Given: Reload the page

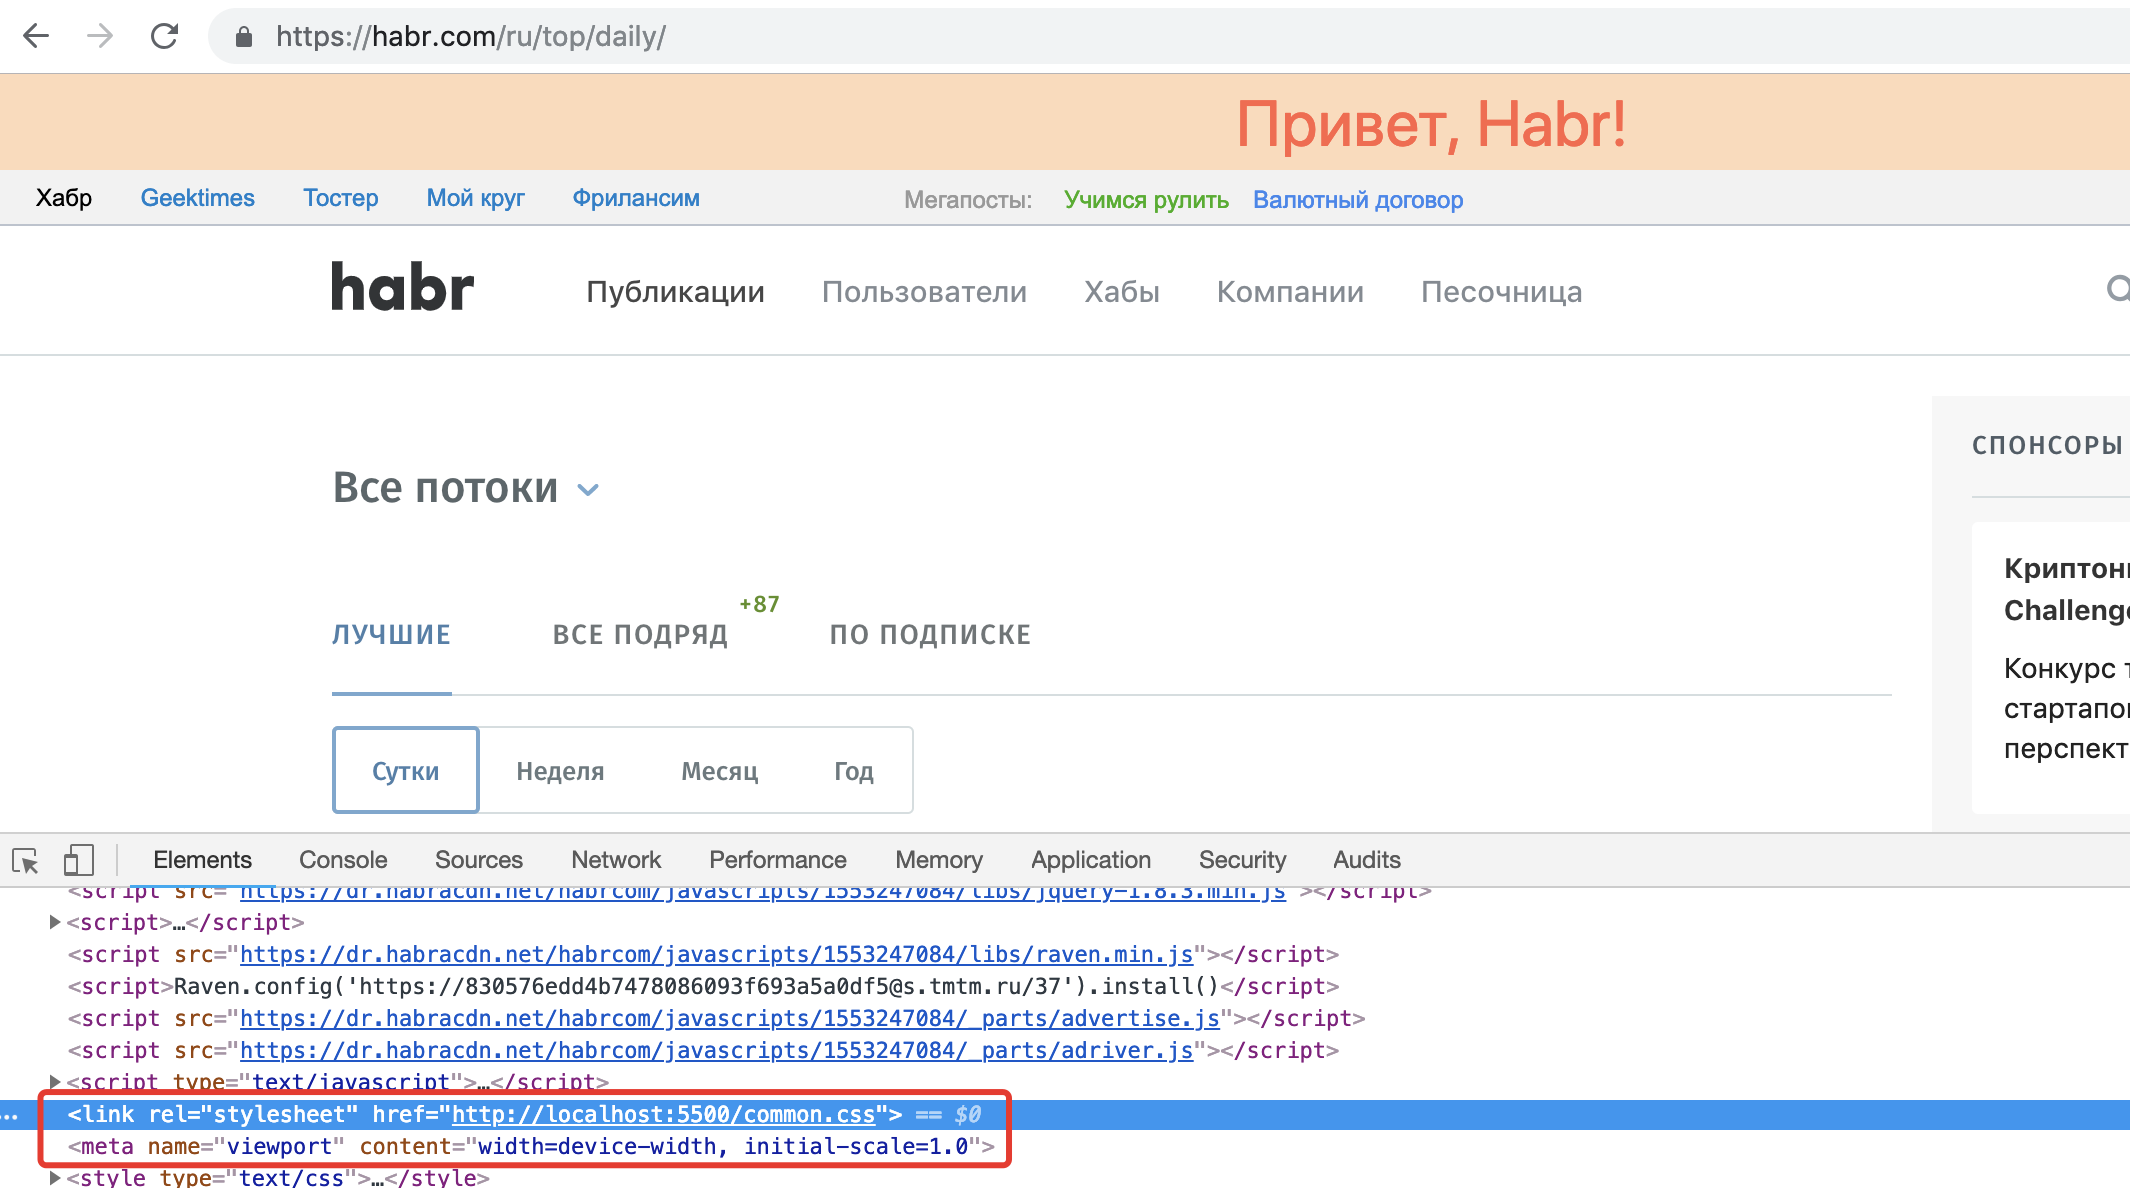Looking at the screenshot, I should tap(165, 36).
